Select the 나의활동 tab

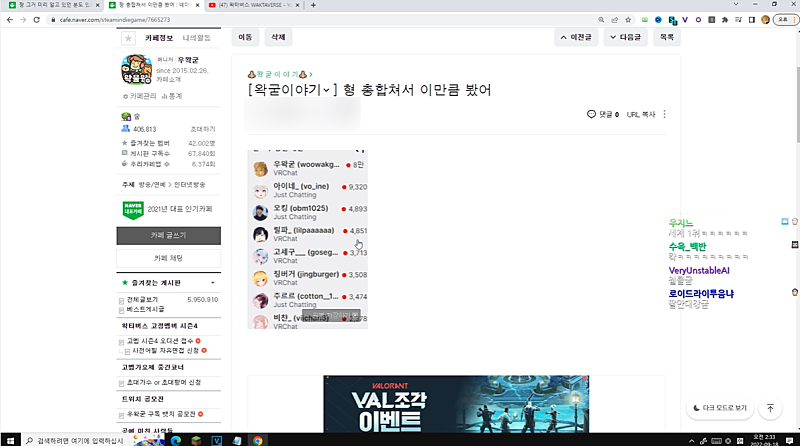tap(196, 38)
